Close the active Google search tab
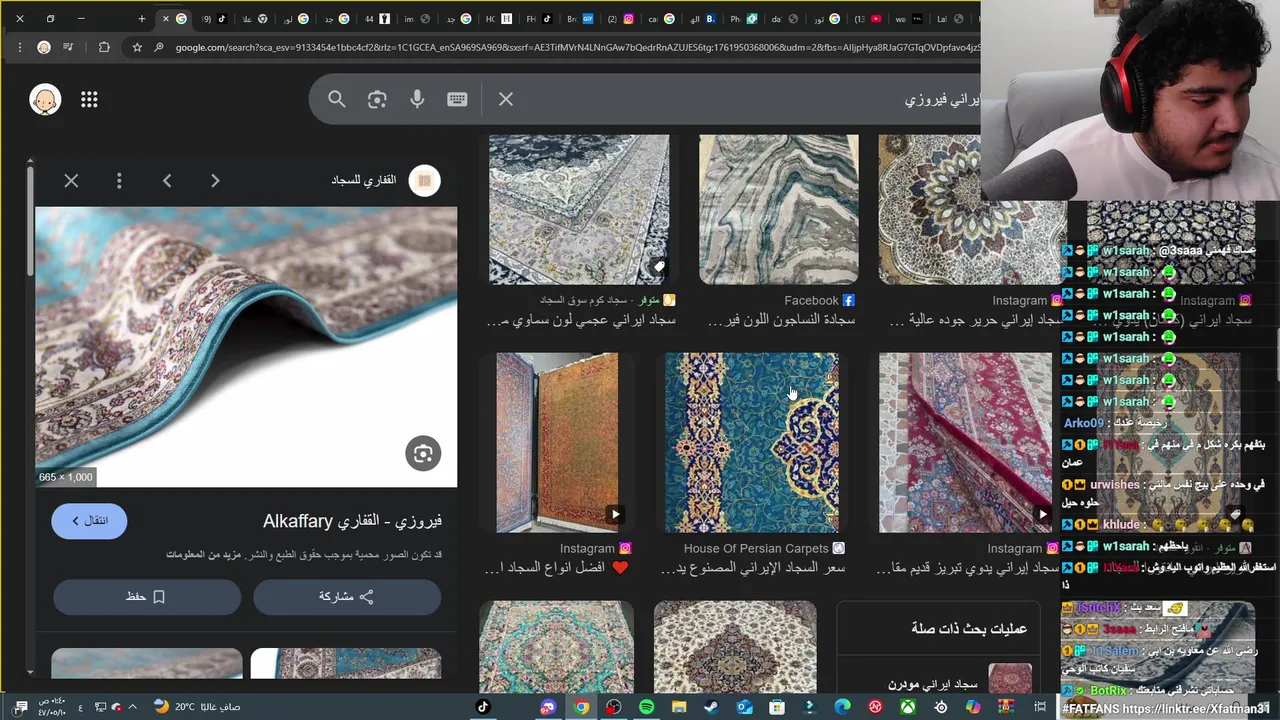 166,18
